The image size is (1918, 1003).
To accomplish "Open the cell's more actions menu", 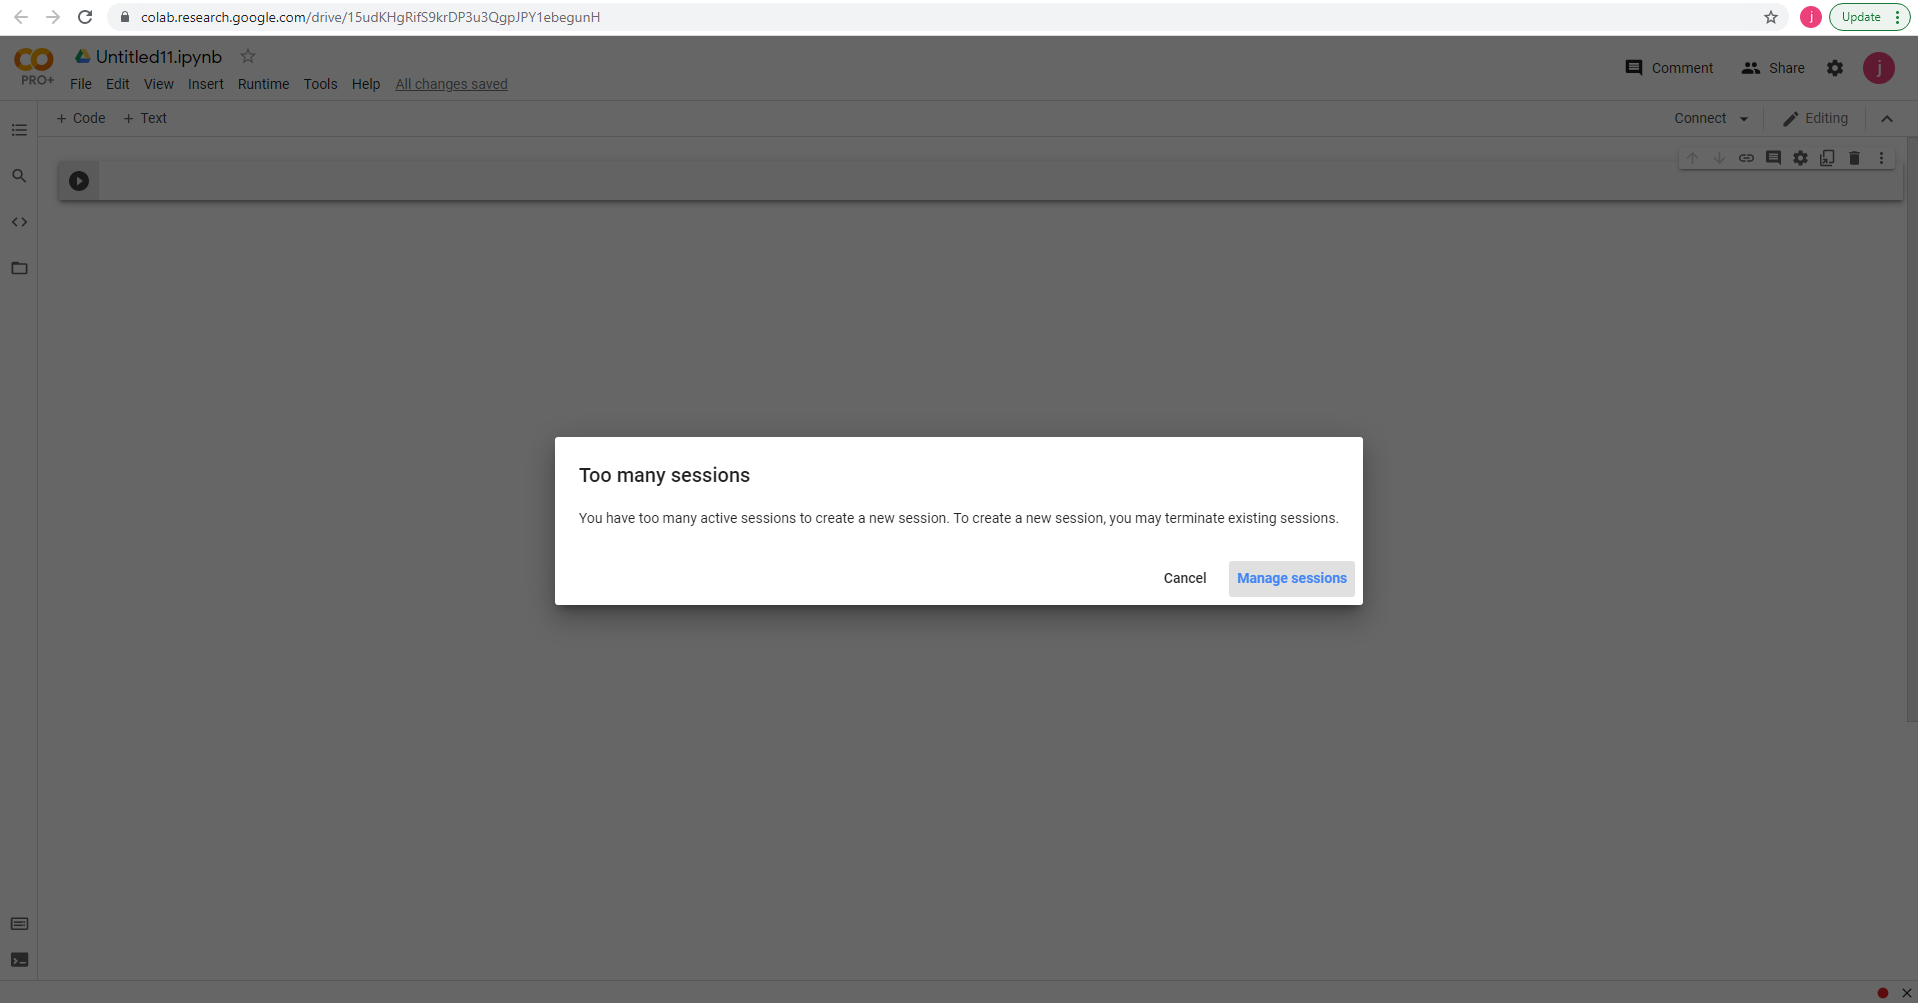I will [1883, 157].
